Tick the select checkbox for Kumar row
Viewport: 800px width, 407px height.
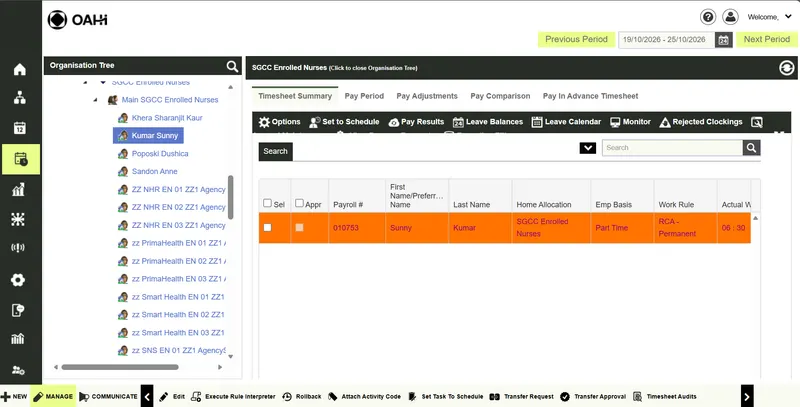pos(267,227)
